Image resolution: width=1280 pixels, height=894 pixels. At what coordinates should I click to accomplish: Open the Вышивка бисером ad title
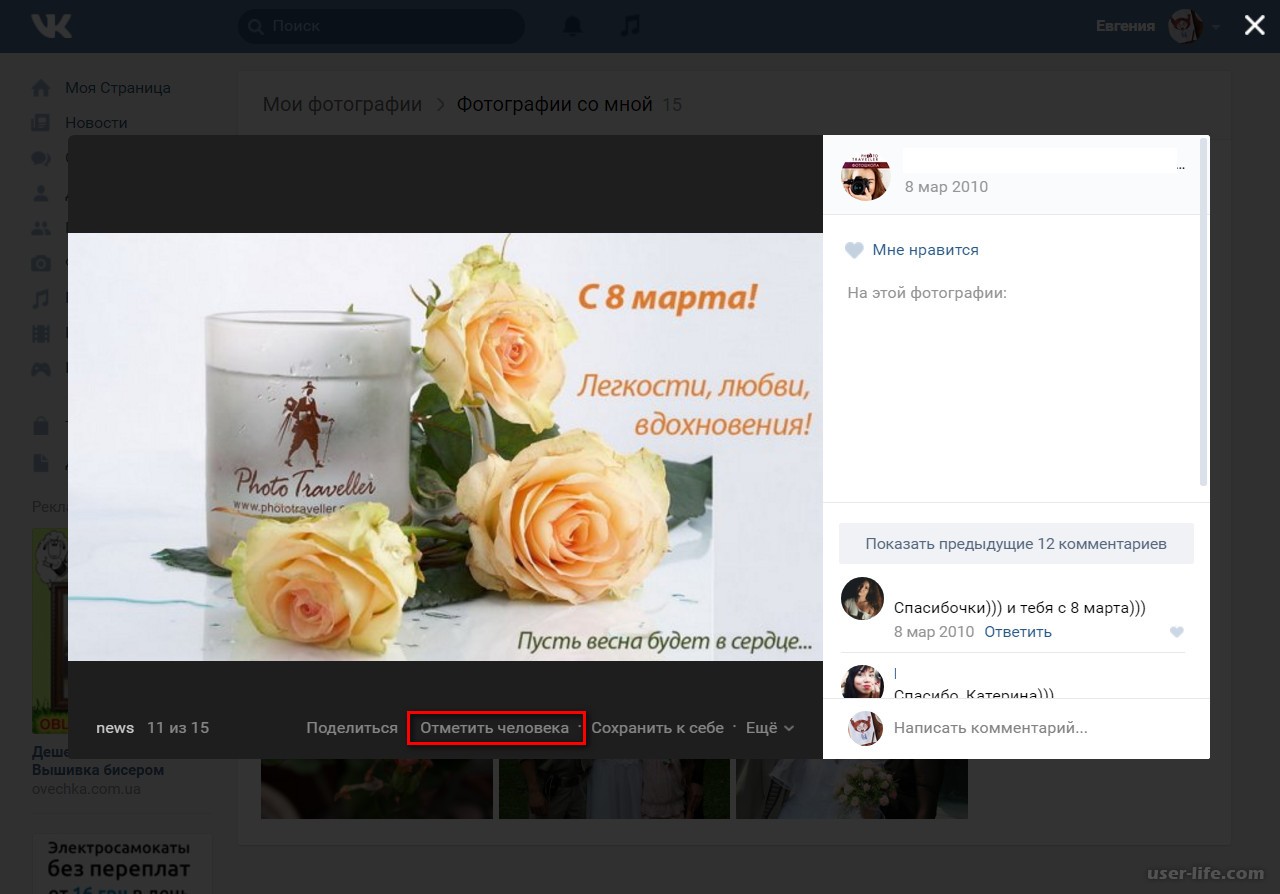click(98, 770)
